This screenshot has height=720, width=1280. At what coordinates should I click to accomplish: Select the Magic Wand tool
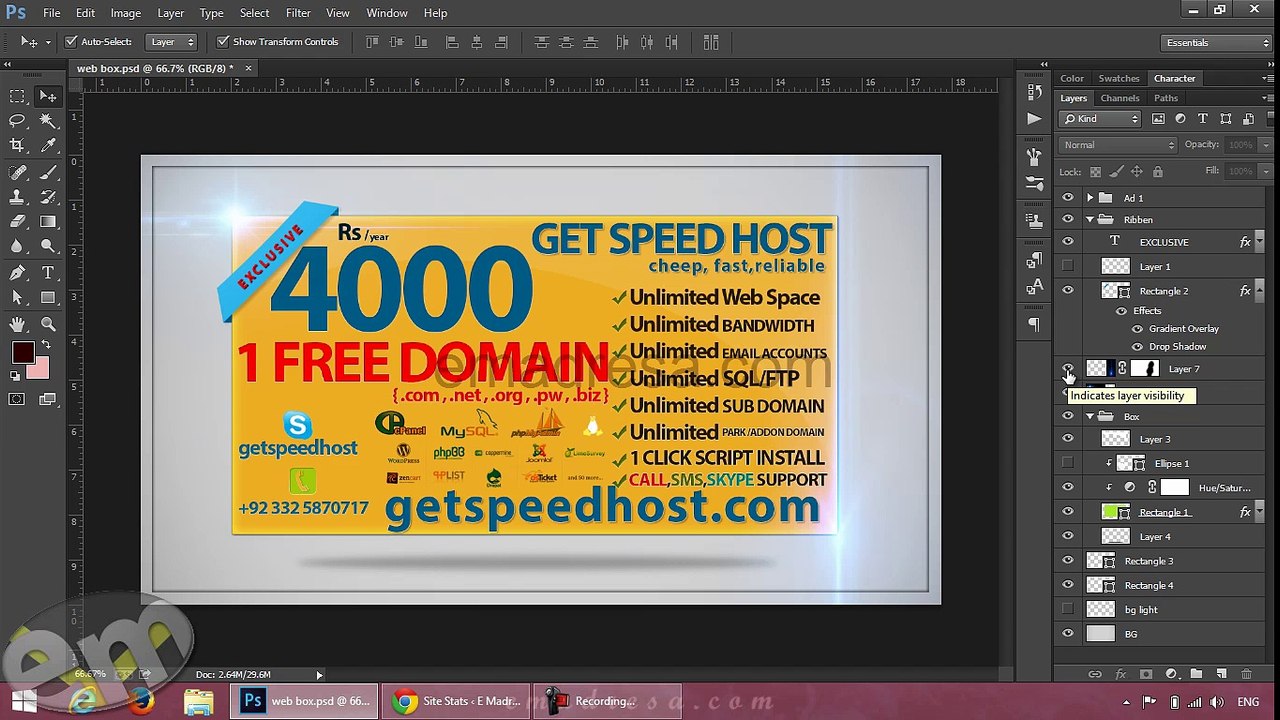(48, 121)
